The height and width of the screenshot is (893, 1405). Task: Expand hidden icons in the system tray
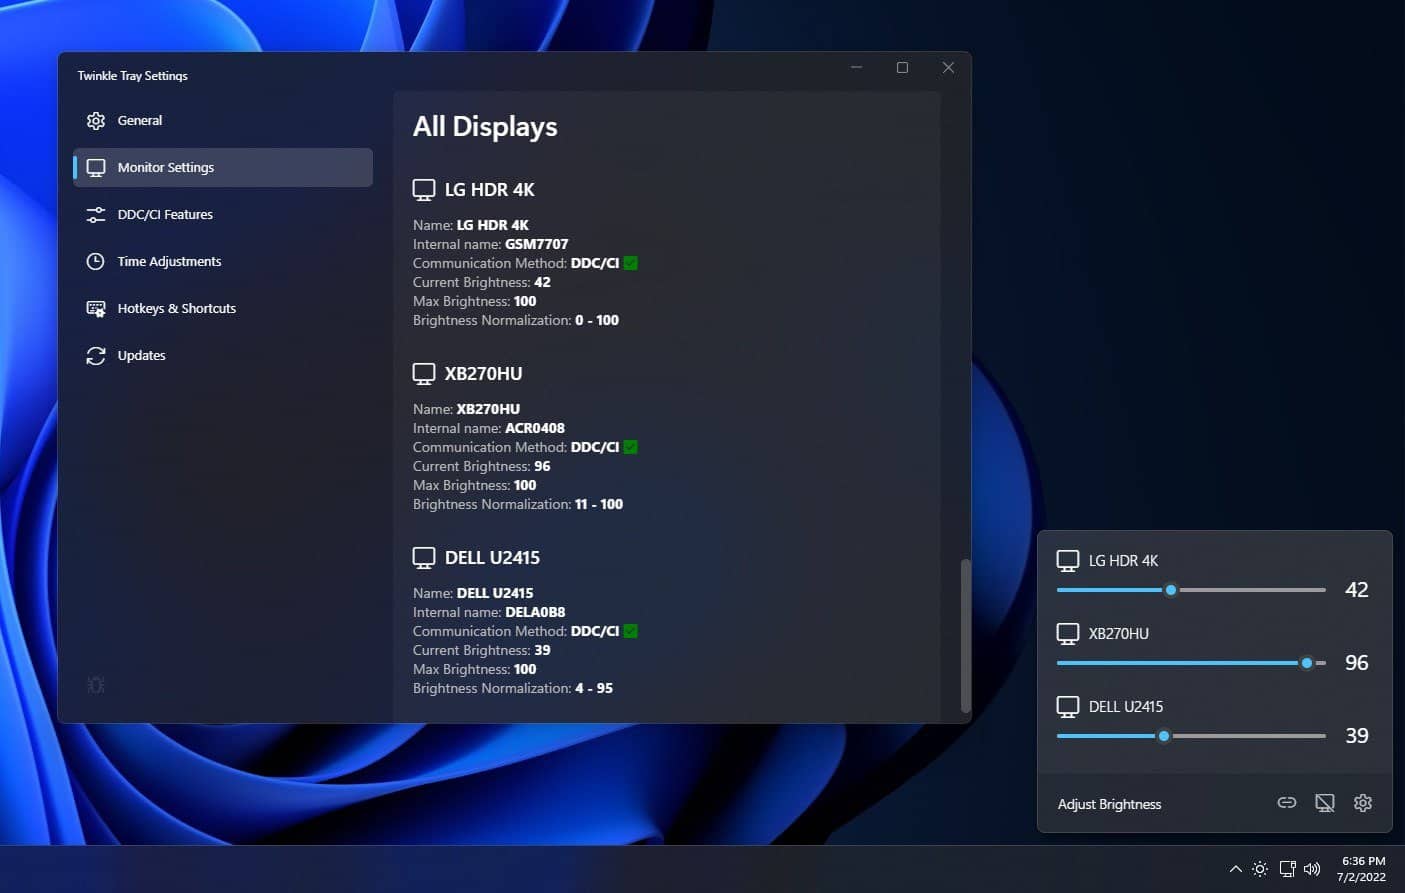(1236, 869)
